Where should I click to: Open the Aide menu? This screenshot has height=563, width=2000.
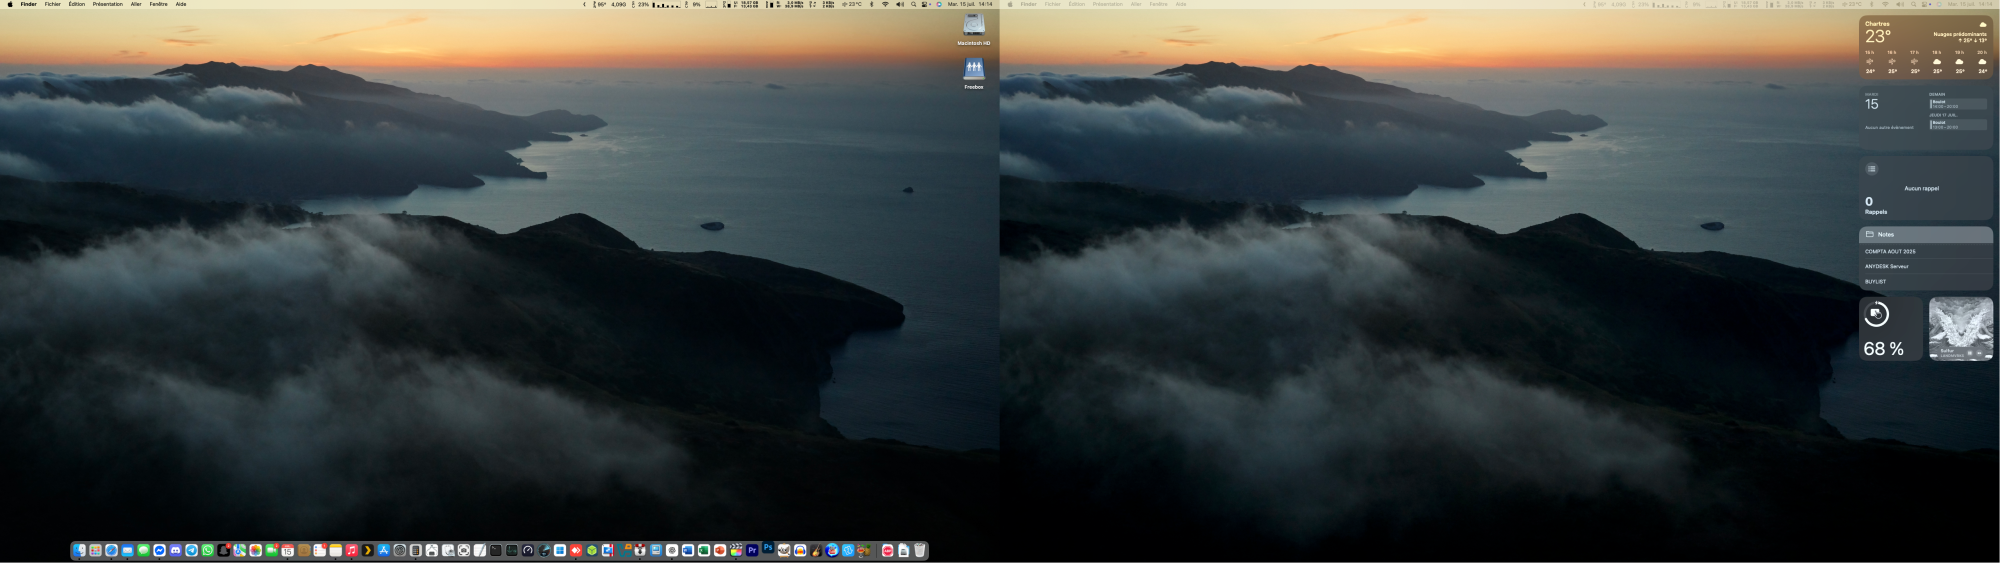click(181, 4)
